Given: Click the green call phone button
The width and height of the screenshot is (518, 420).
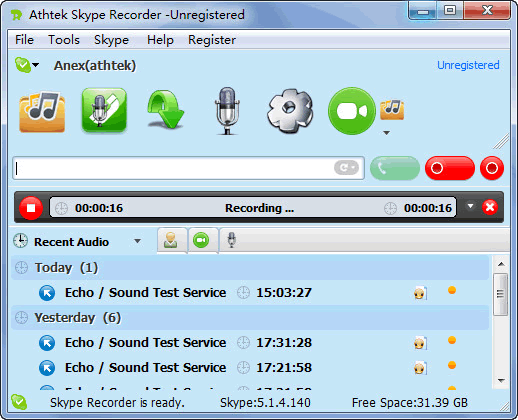Looking at the screenshot, I should (395, 168).
